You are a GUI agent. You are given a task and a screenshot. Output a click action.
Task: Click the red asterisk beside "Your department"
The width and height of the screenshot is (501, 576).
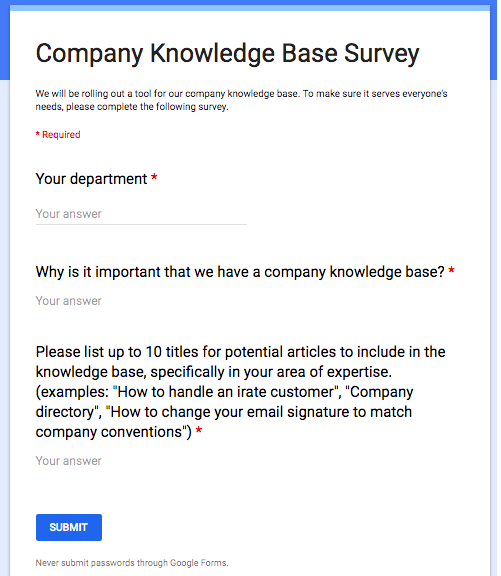[154, 177]
